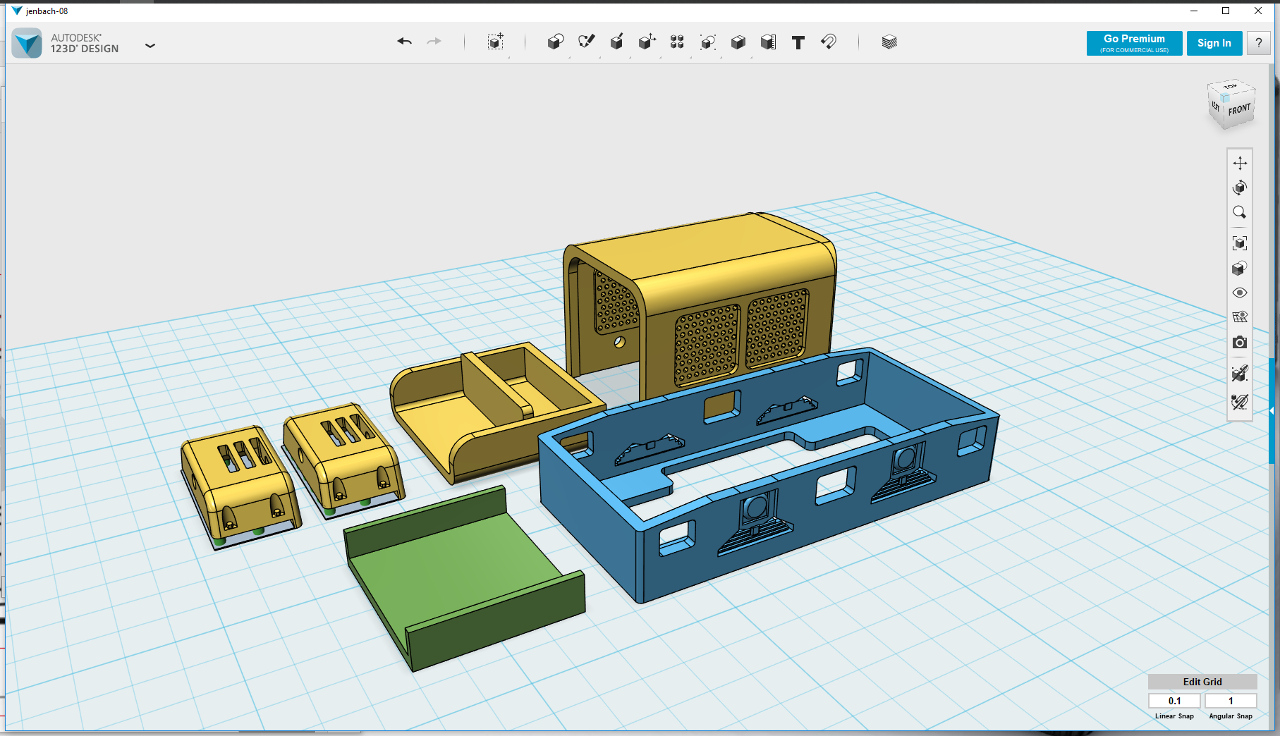Select the Modify tool
Viewport: 1280px width, 736px height.
click(x=647, y=42)
